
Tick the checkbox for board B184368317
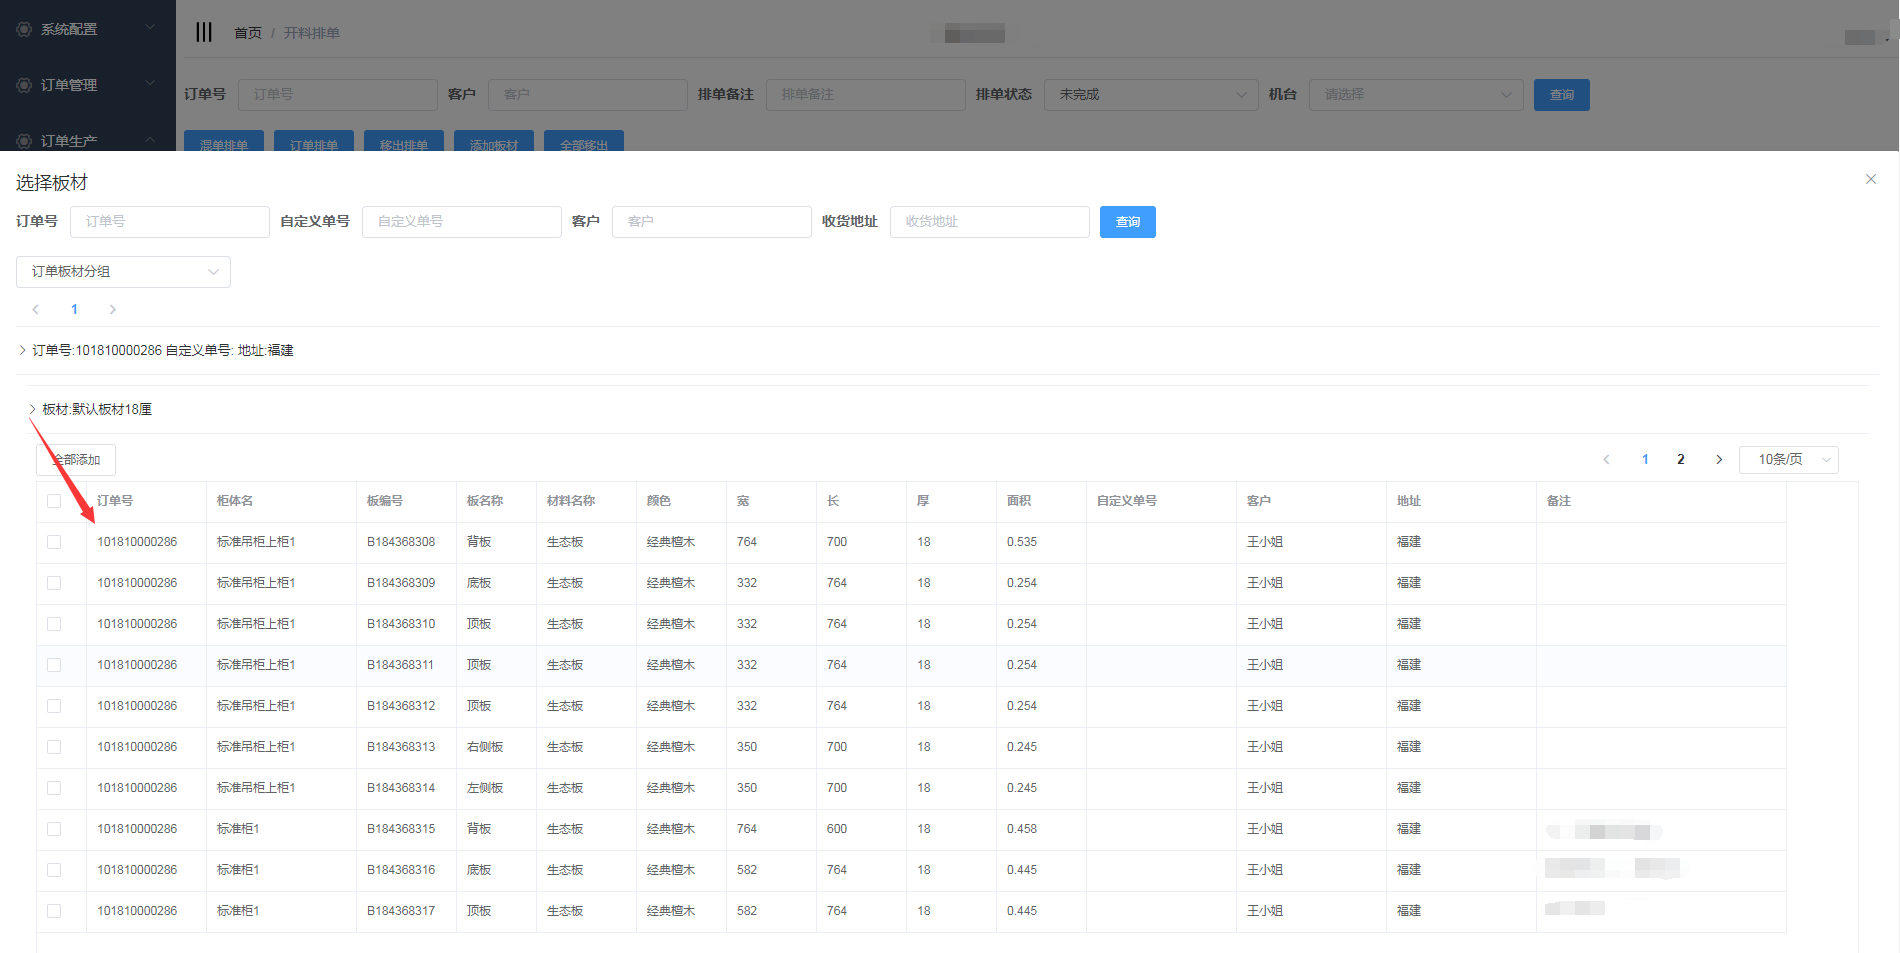pos(54,911)
